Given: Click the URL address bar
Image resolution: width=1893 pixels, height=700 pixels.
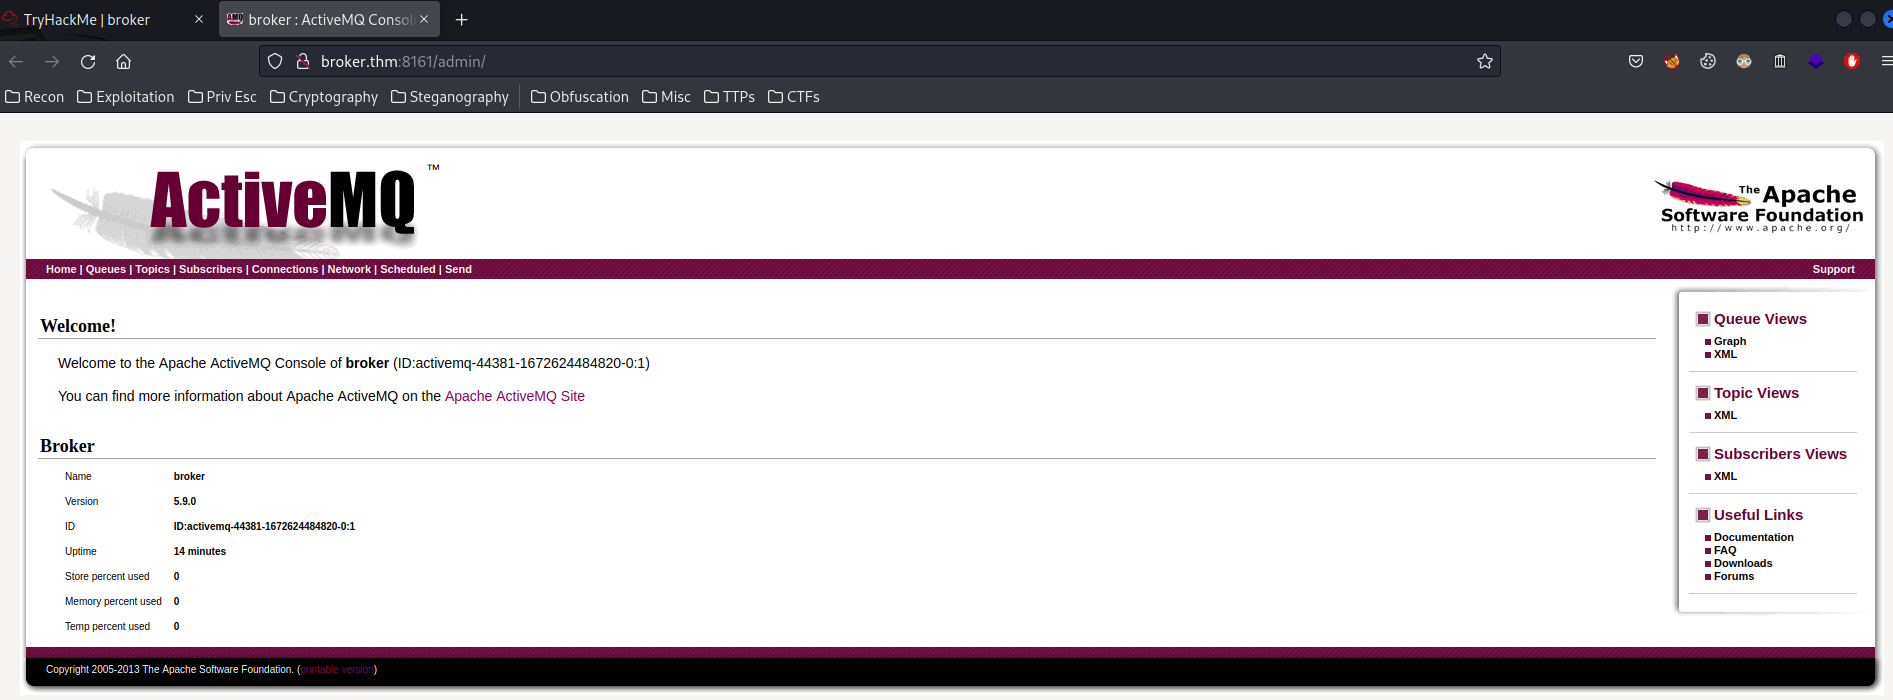Looking at the screenshot, I should [880, 62].
